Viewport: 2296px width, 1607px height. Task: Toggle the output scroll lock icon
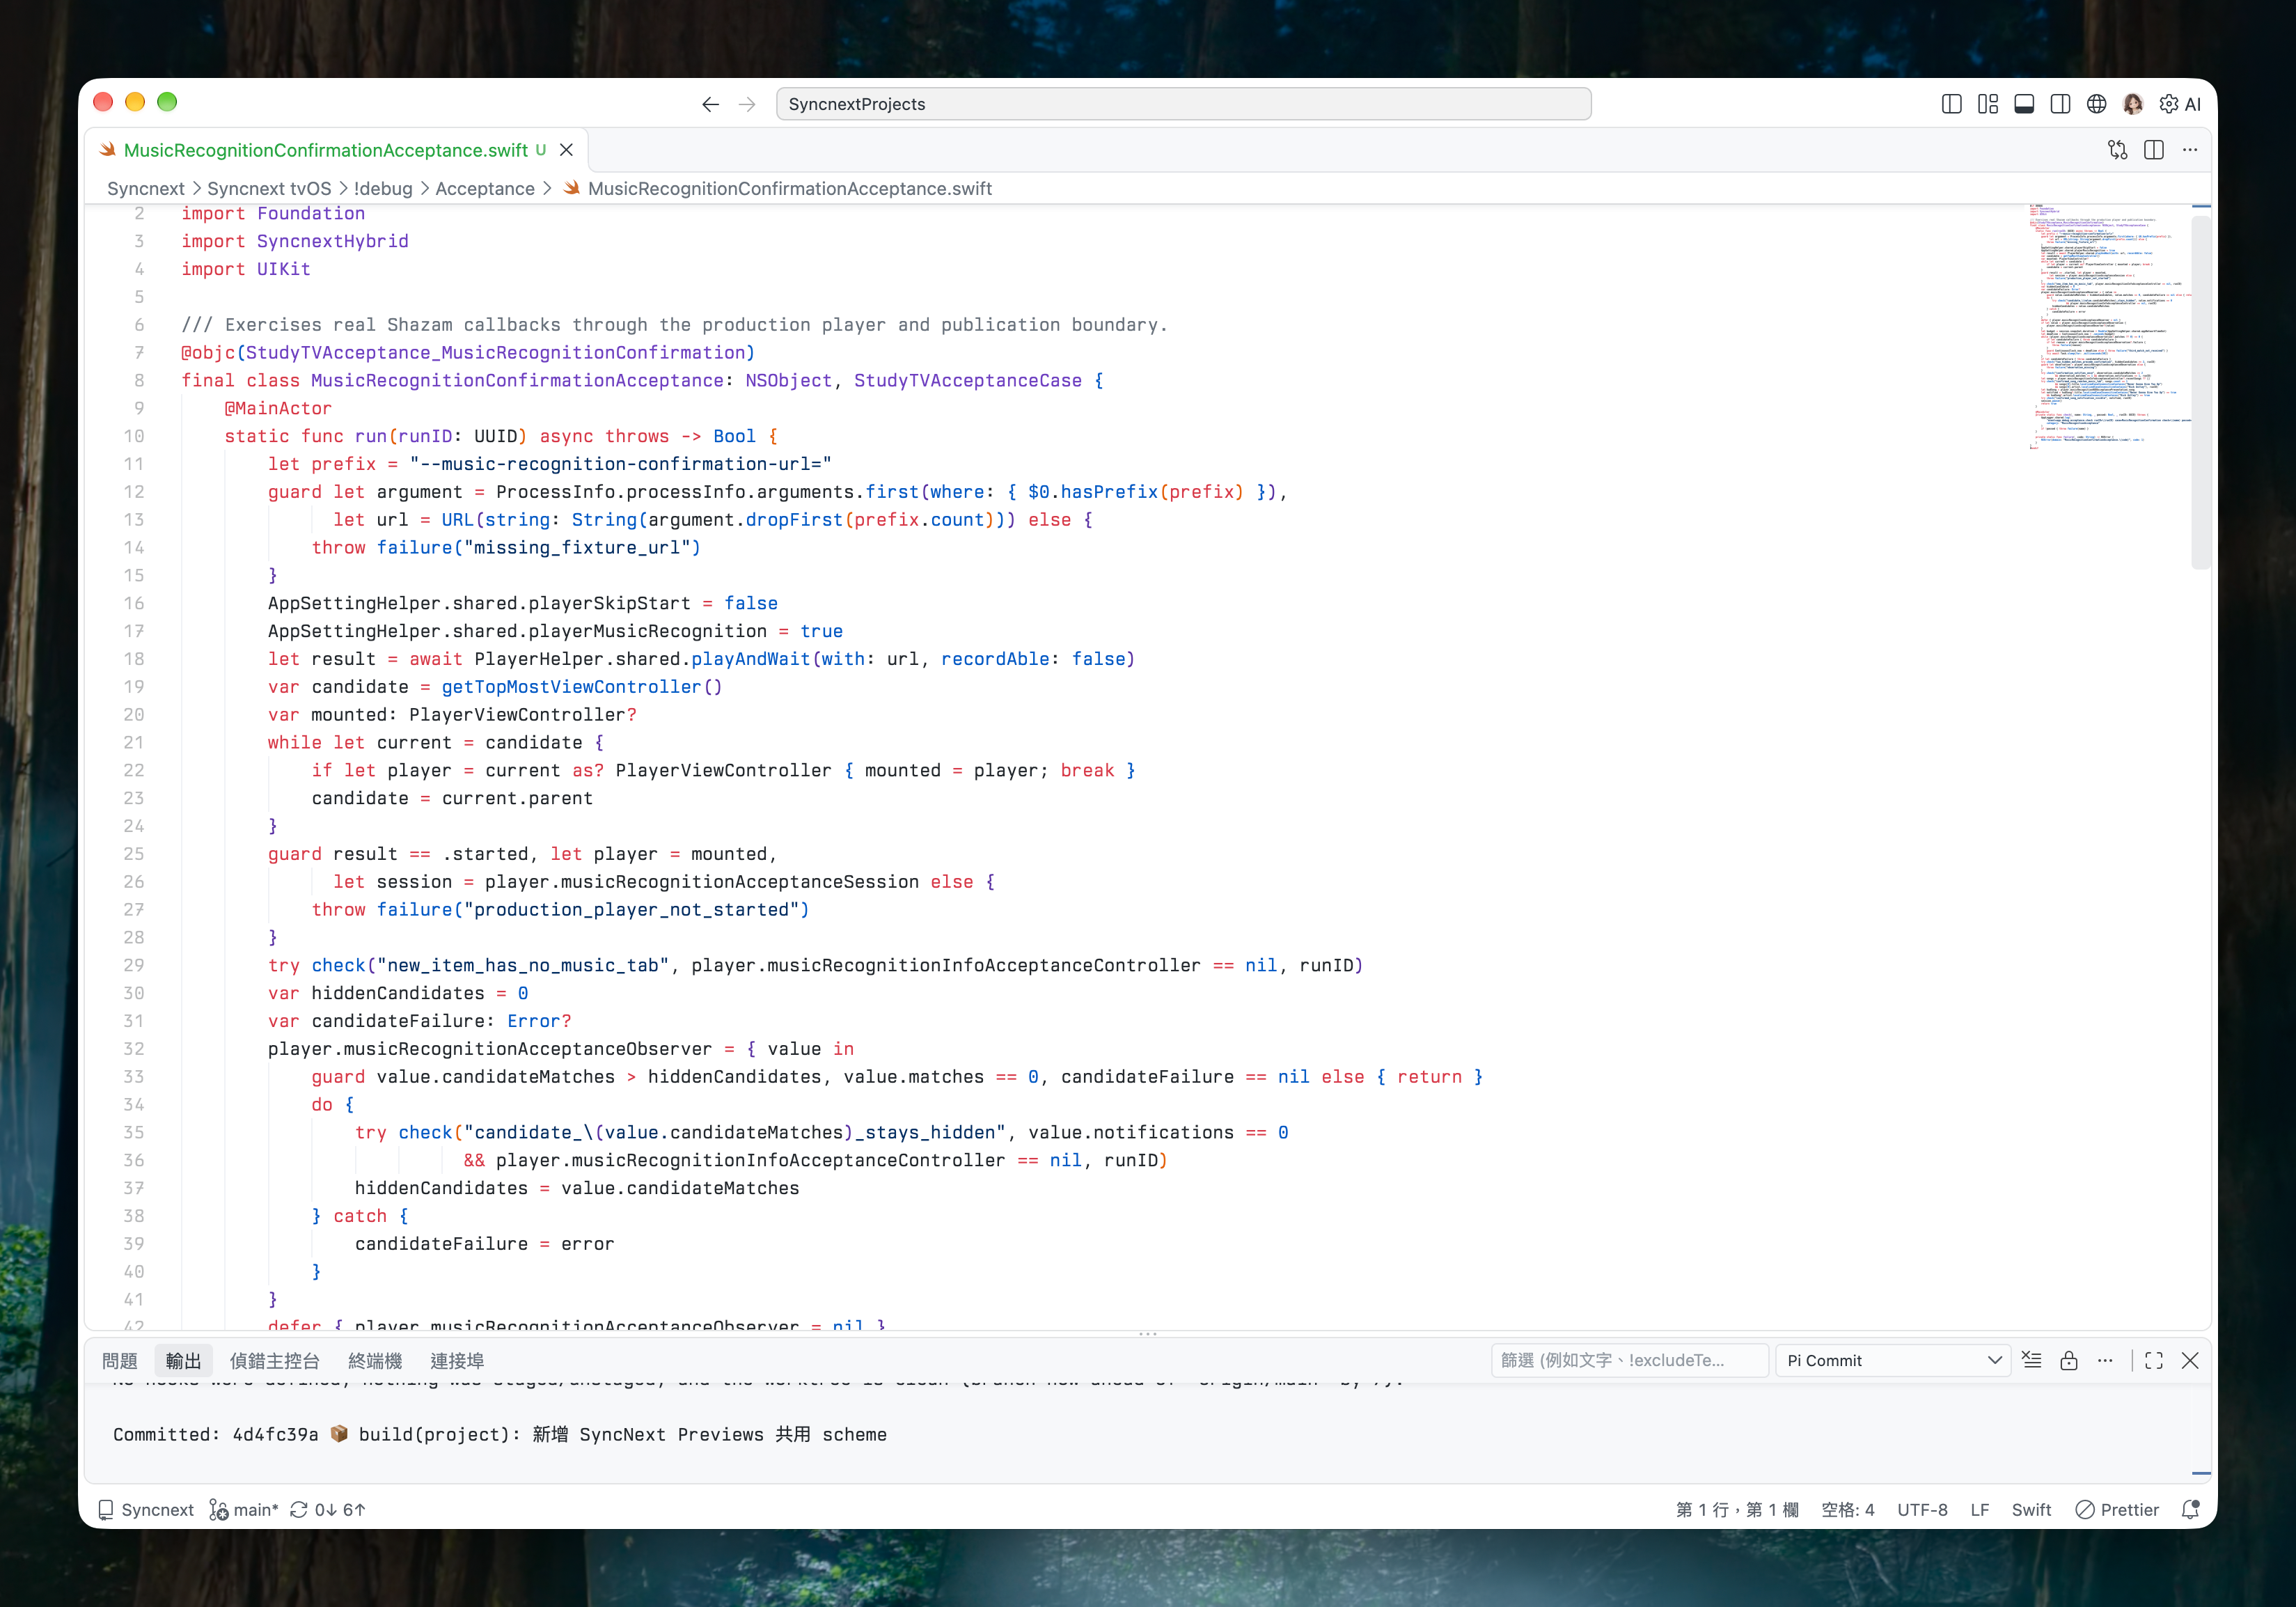[2069, 1361]
